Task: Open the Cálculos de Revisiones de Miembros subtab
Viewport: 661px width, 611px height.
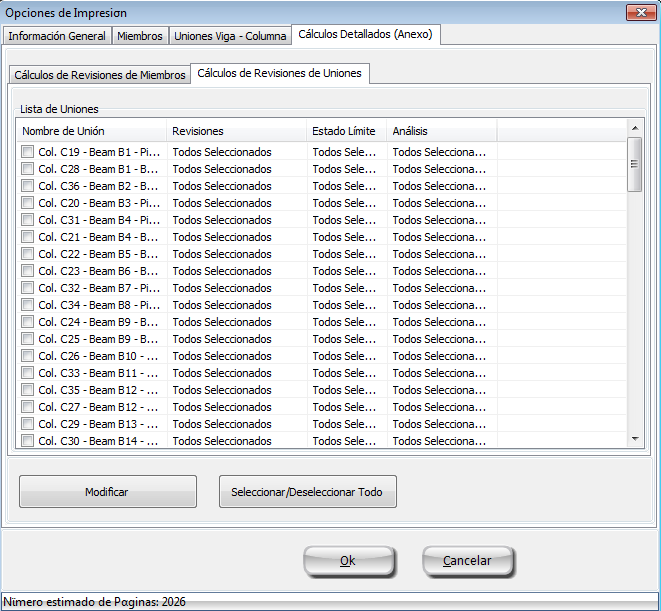Action: tap(100, 75)
